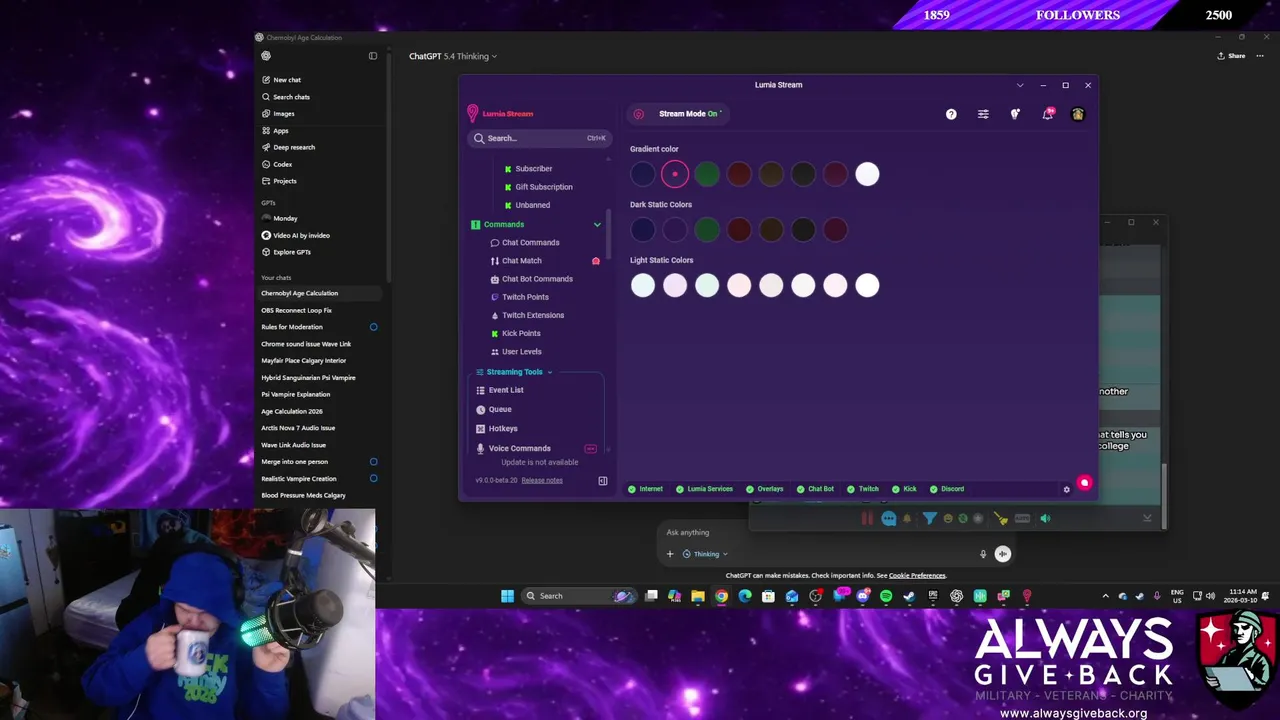Viewport: 1280px width, 720px height.
Task: Open Spotify from the taskbar
Action: click(x=886, y=596)
